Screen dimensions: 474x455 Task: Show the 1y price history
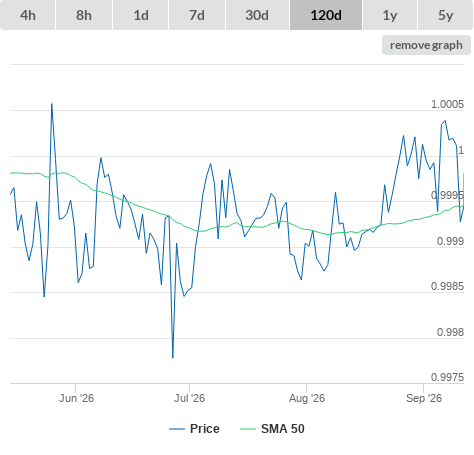pos(390,15)
